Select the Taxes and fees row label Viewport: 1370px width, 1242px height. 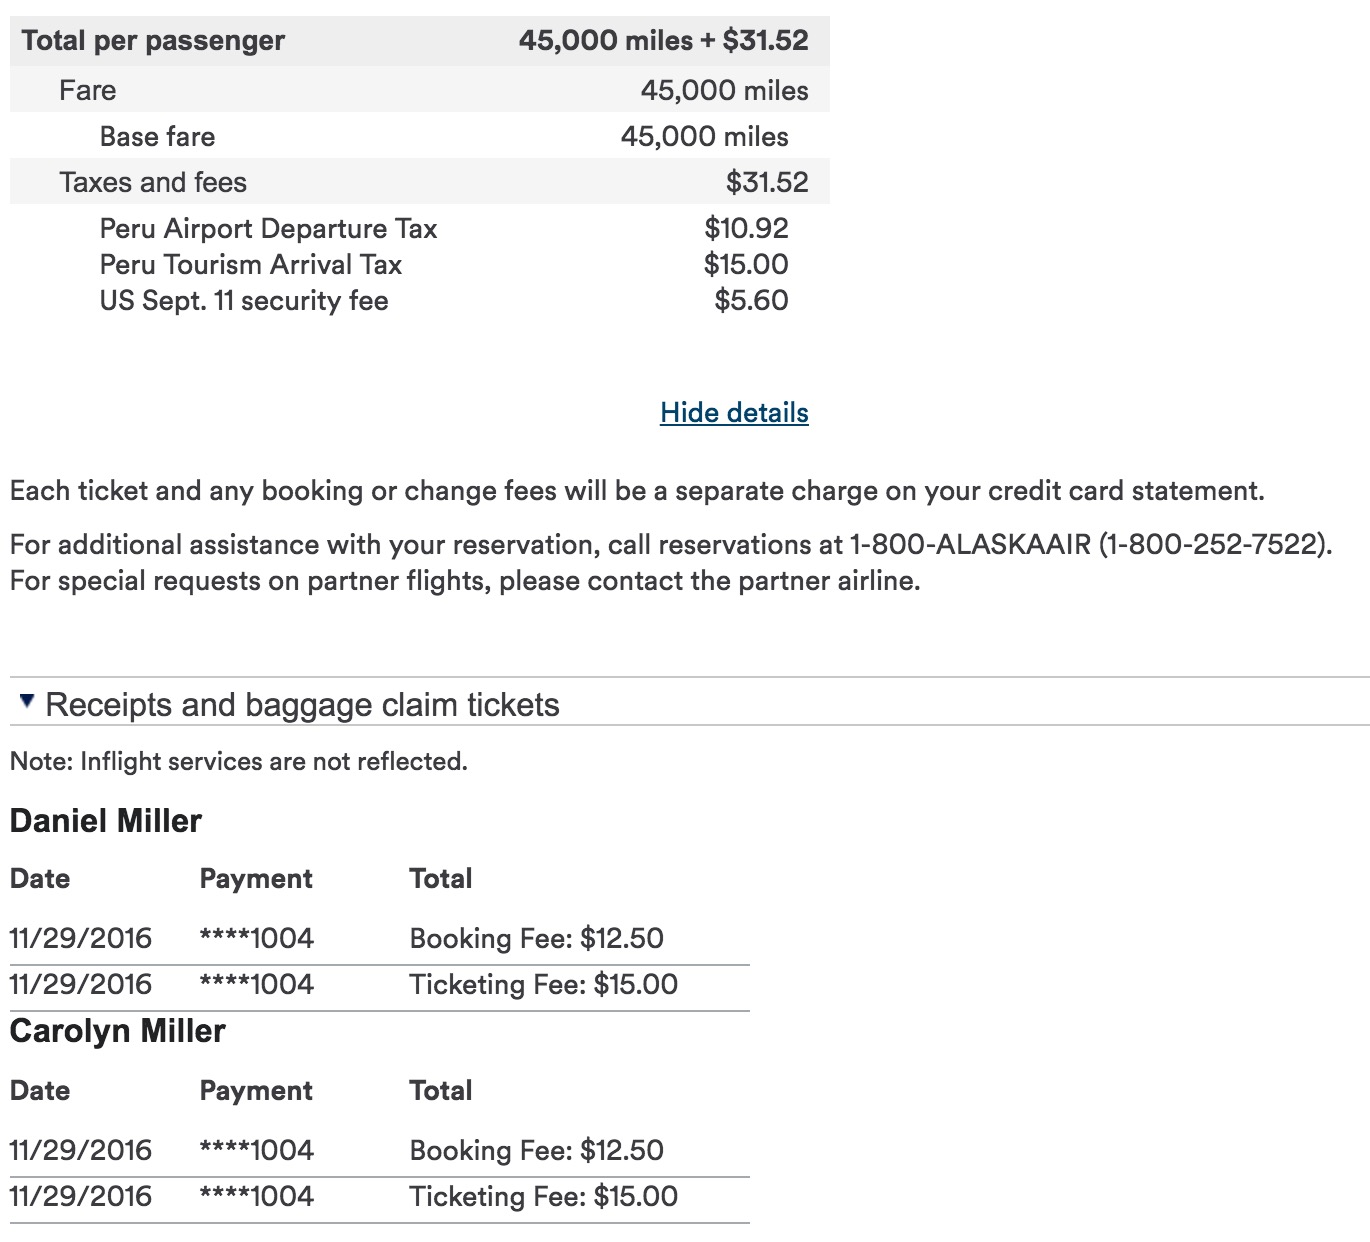pyautogui.click(x=152, y=182)
